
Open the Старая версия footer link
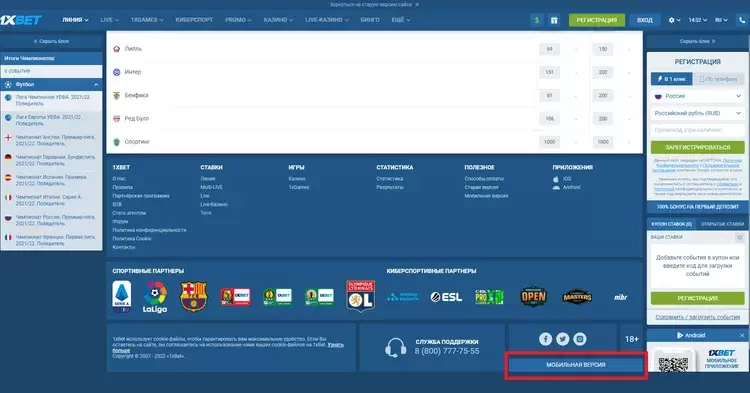click(x=481, y=187)
